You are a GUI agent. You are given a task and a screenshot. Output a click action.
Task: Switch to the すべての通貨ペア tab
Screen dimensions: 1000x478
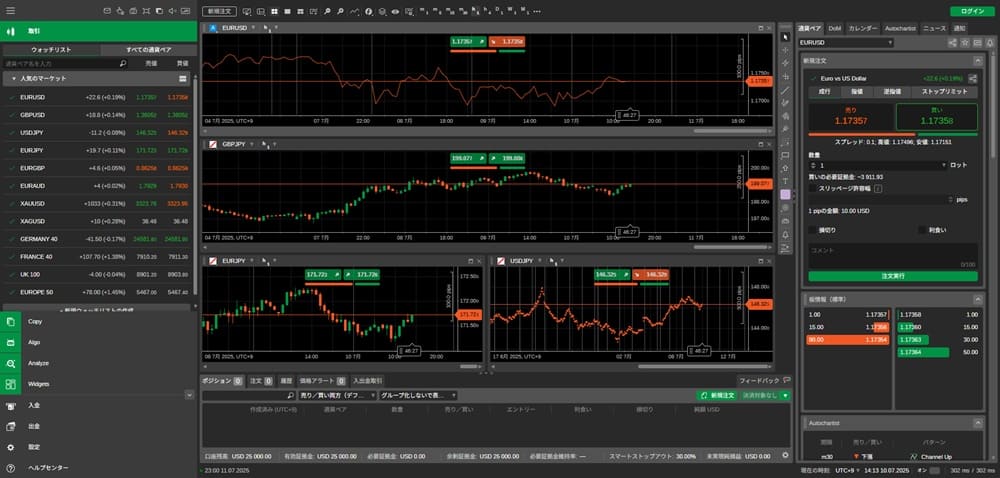point(148,50)
